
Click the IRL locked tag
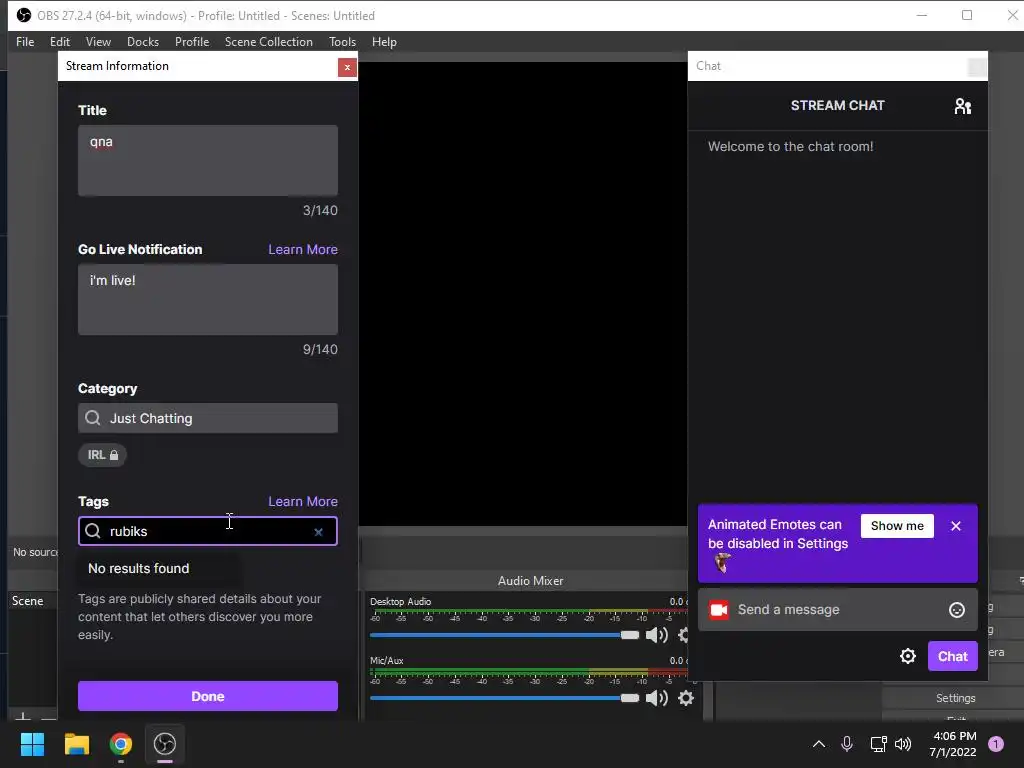point(103,455)
